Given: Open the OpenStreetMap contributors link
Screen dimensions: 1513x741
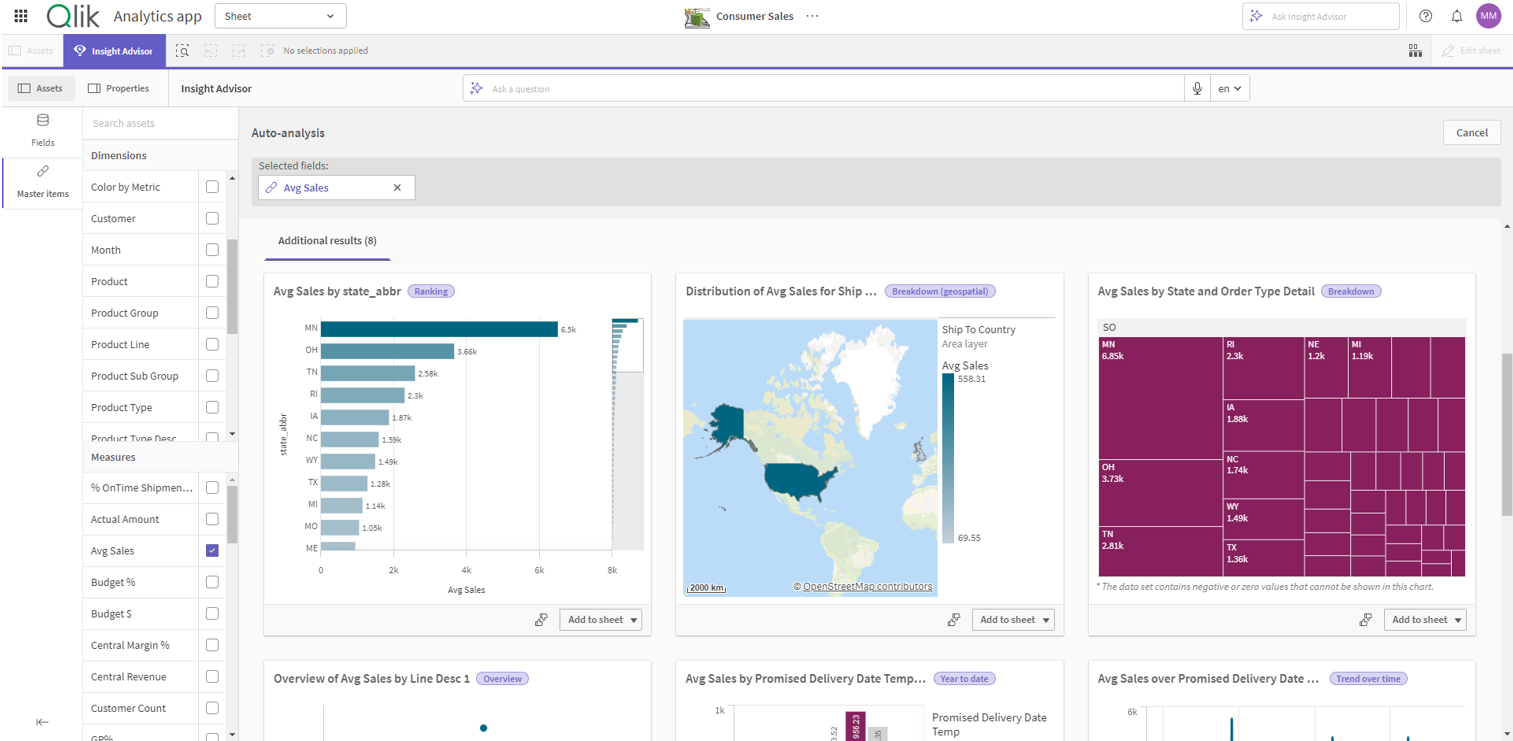Looking at the screenshot, I should (867, 587).
